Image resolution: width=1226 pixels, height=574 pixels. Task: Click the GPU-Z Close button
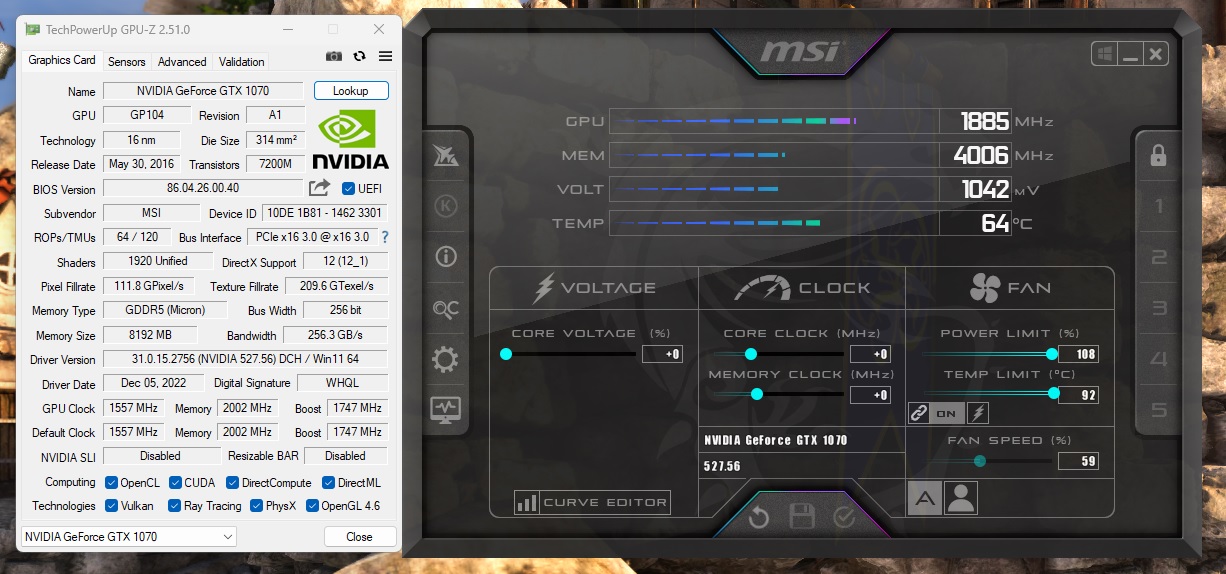360,537
